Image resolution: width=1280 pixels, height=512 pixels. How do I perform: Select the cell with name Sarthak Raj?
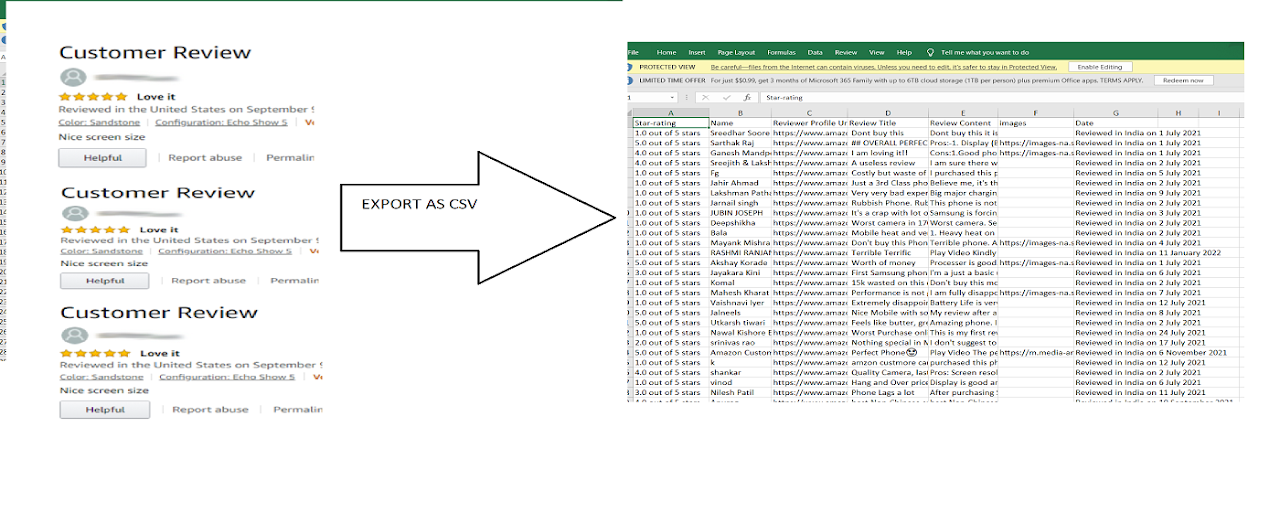click(739, 142)
